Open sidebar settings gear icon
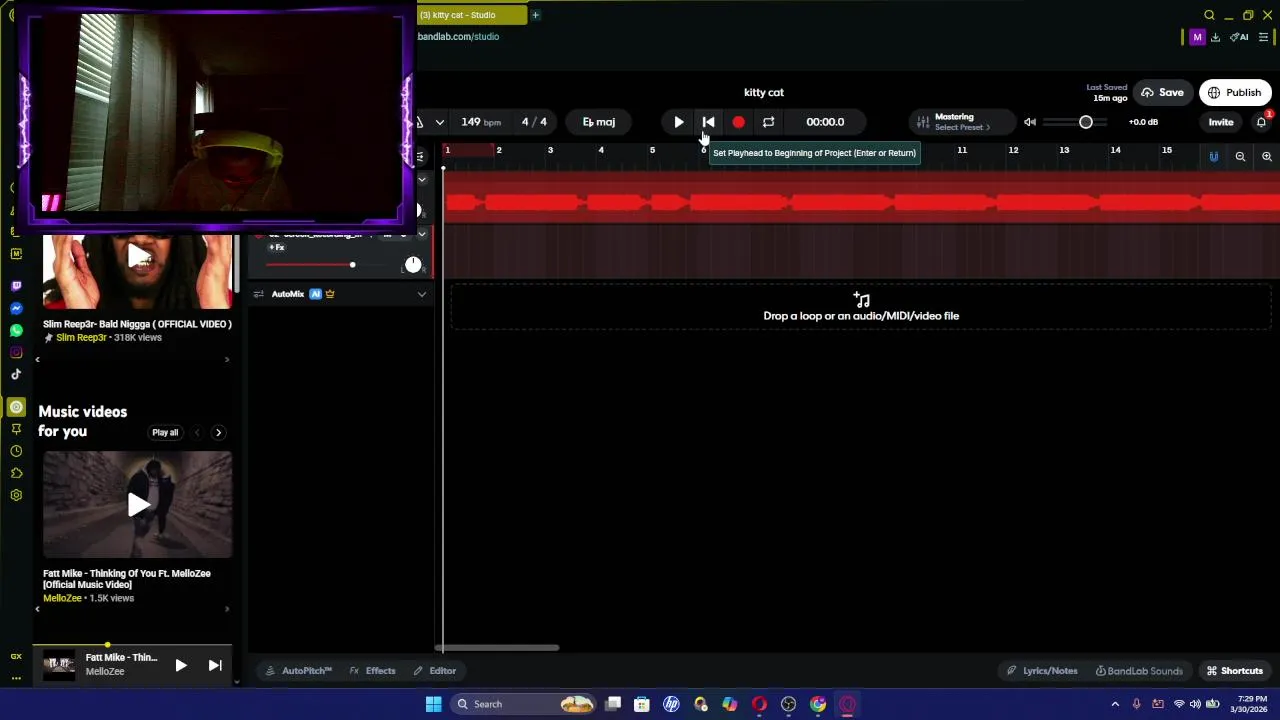The image size is (1280, 720). [16, 495]
